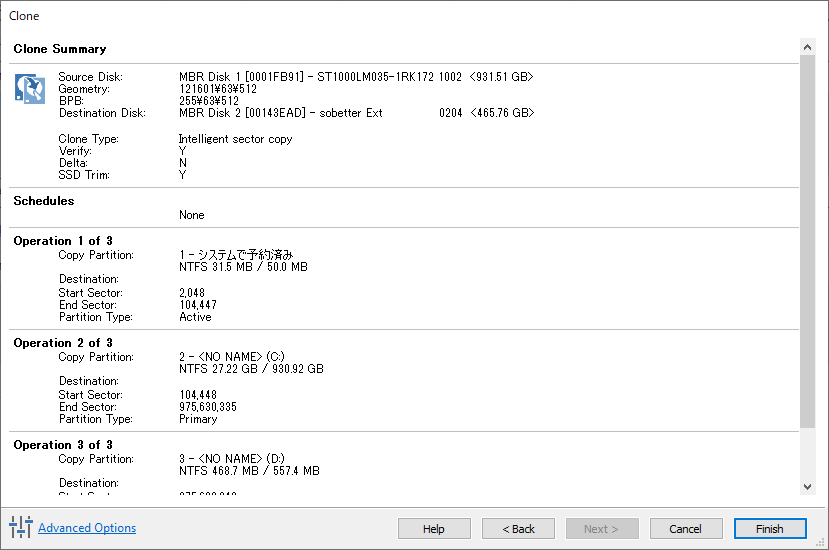Click the ST1000LM035 source disk entry
829x550 pixels.
point(355,77)
